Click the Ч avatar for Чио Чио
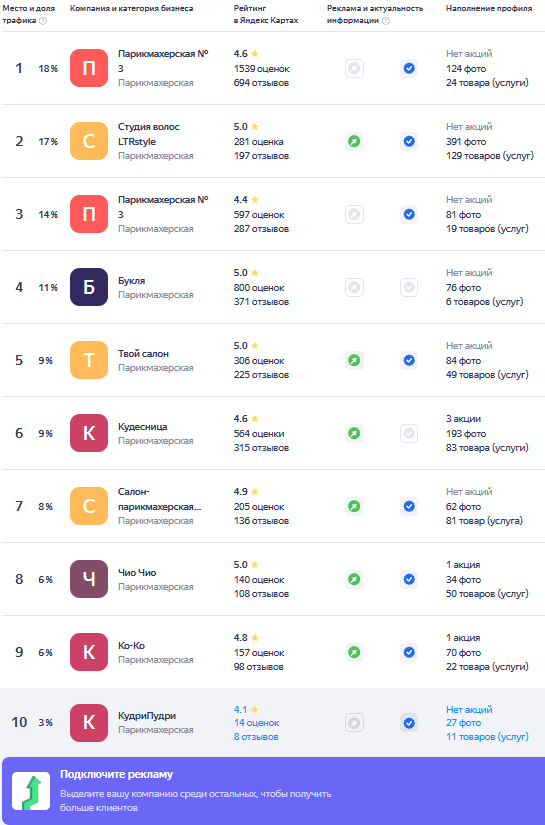 click(x=89, y=579)
